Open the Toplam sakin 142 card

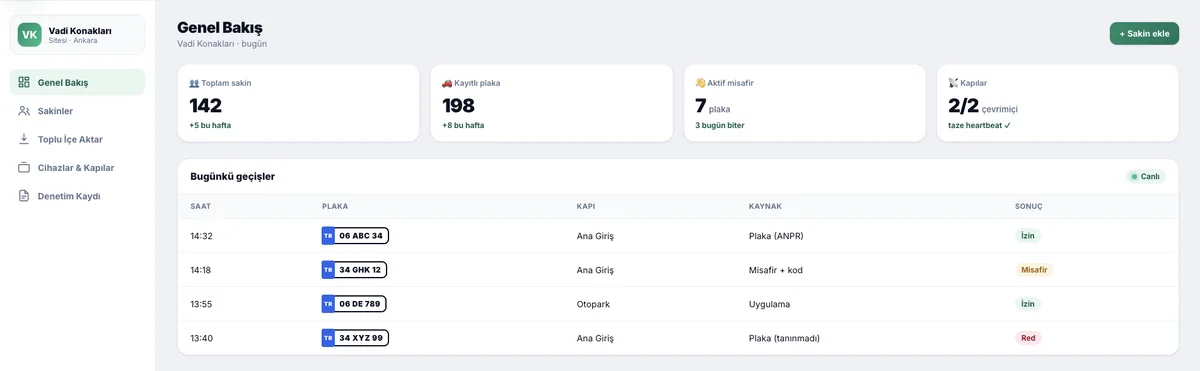298,103
